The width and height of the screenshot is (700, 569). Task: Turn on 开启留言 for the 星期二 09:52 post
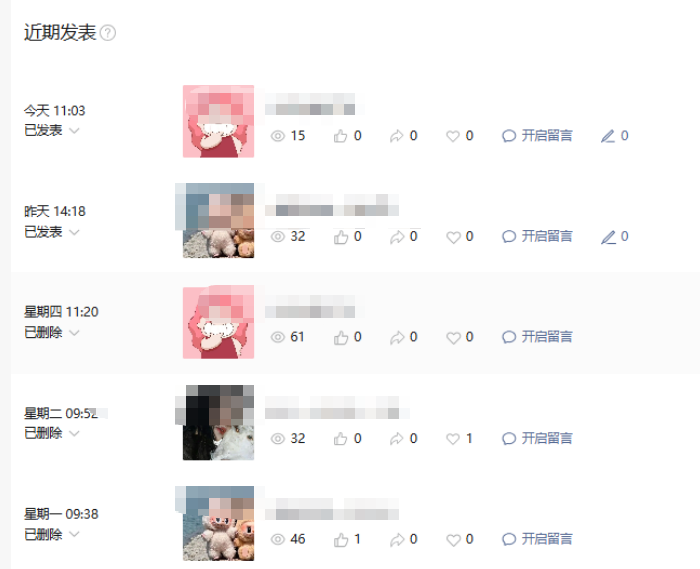pos(537,439)
